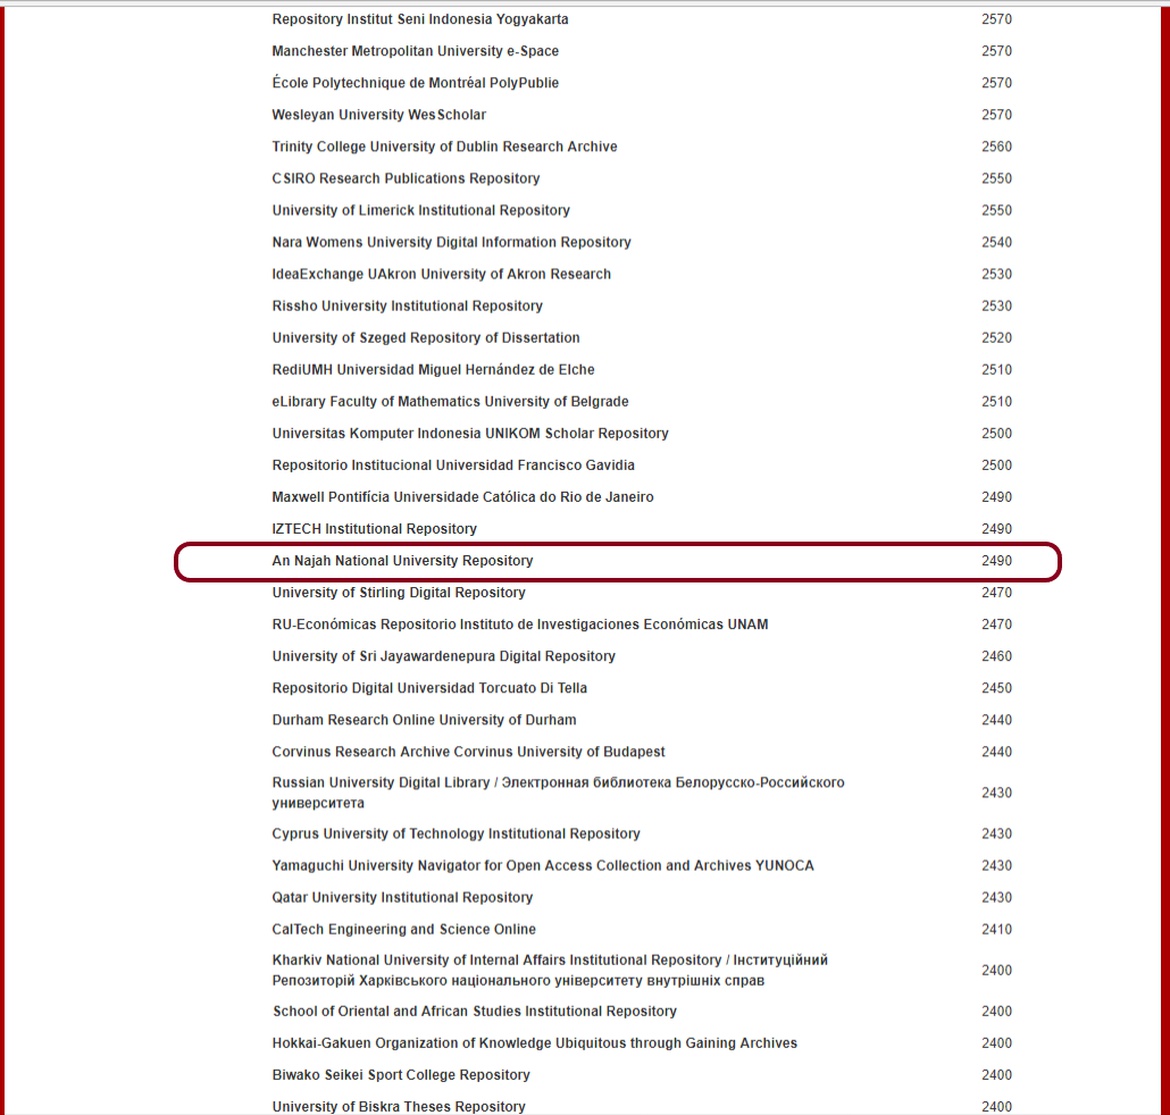This screenshot has height=1115, width=1170.
Task: Click value 2490 in An Najah row
Action: coord(997,560)
